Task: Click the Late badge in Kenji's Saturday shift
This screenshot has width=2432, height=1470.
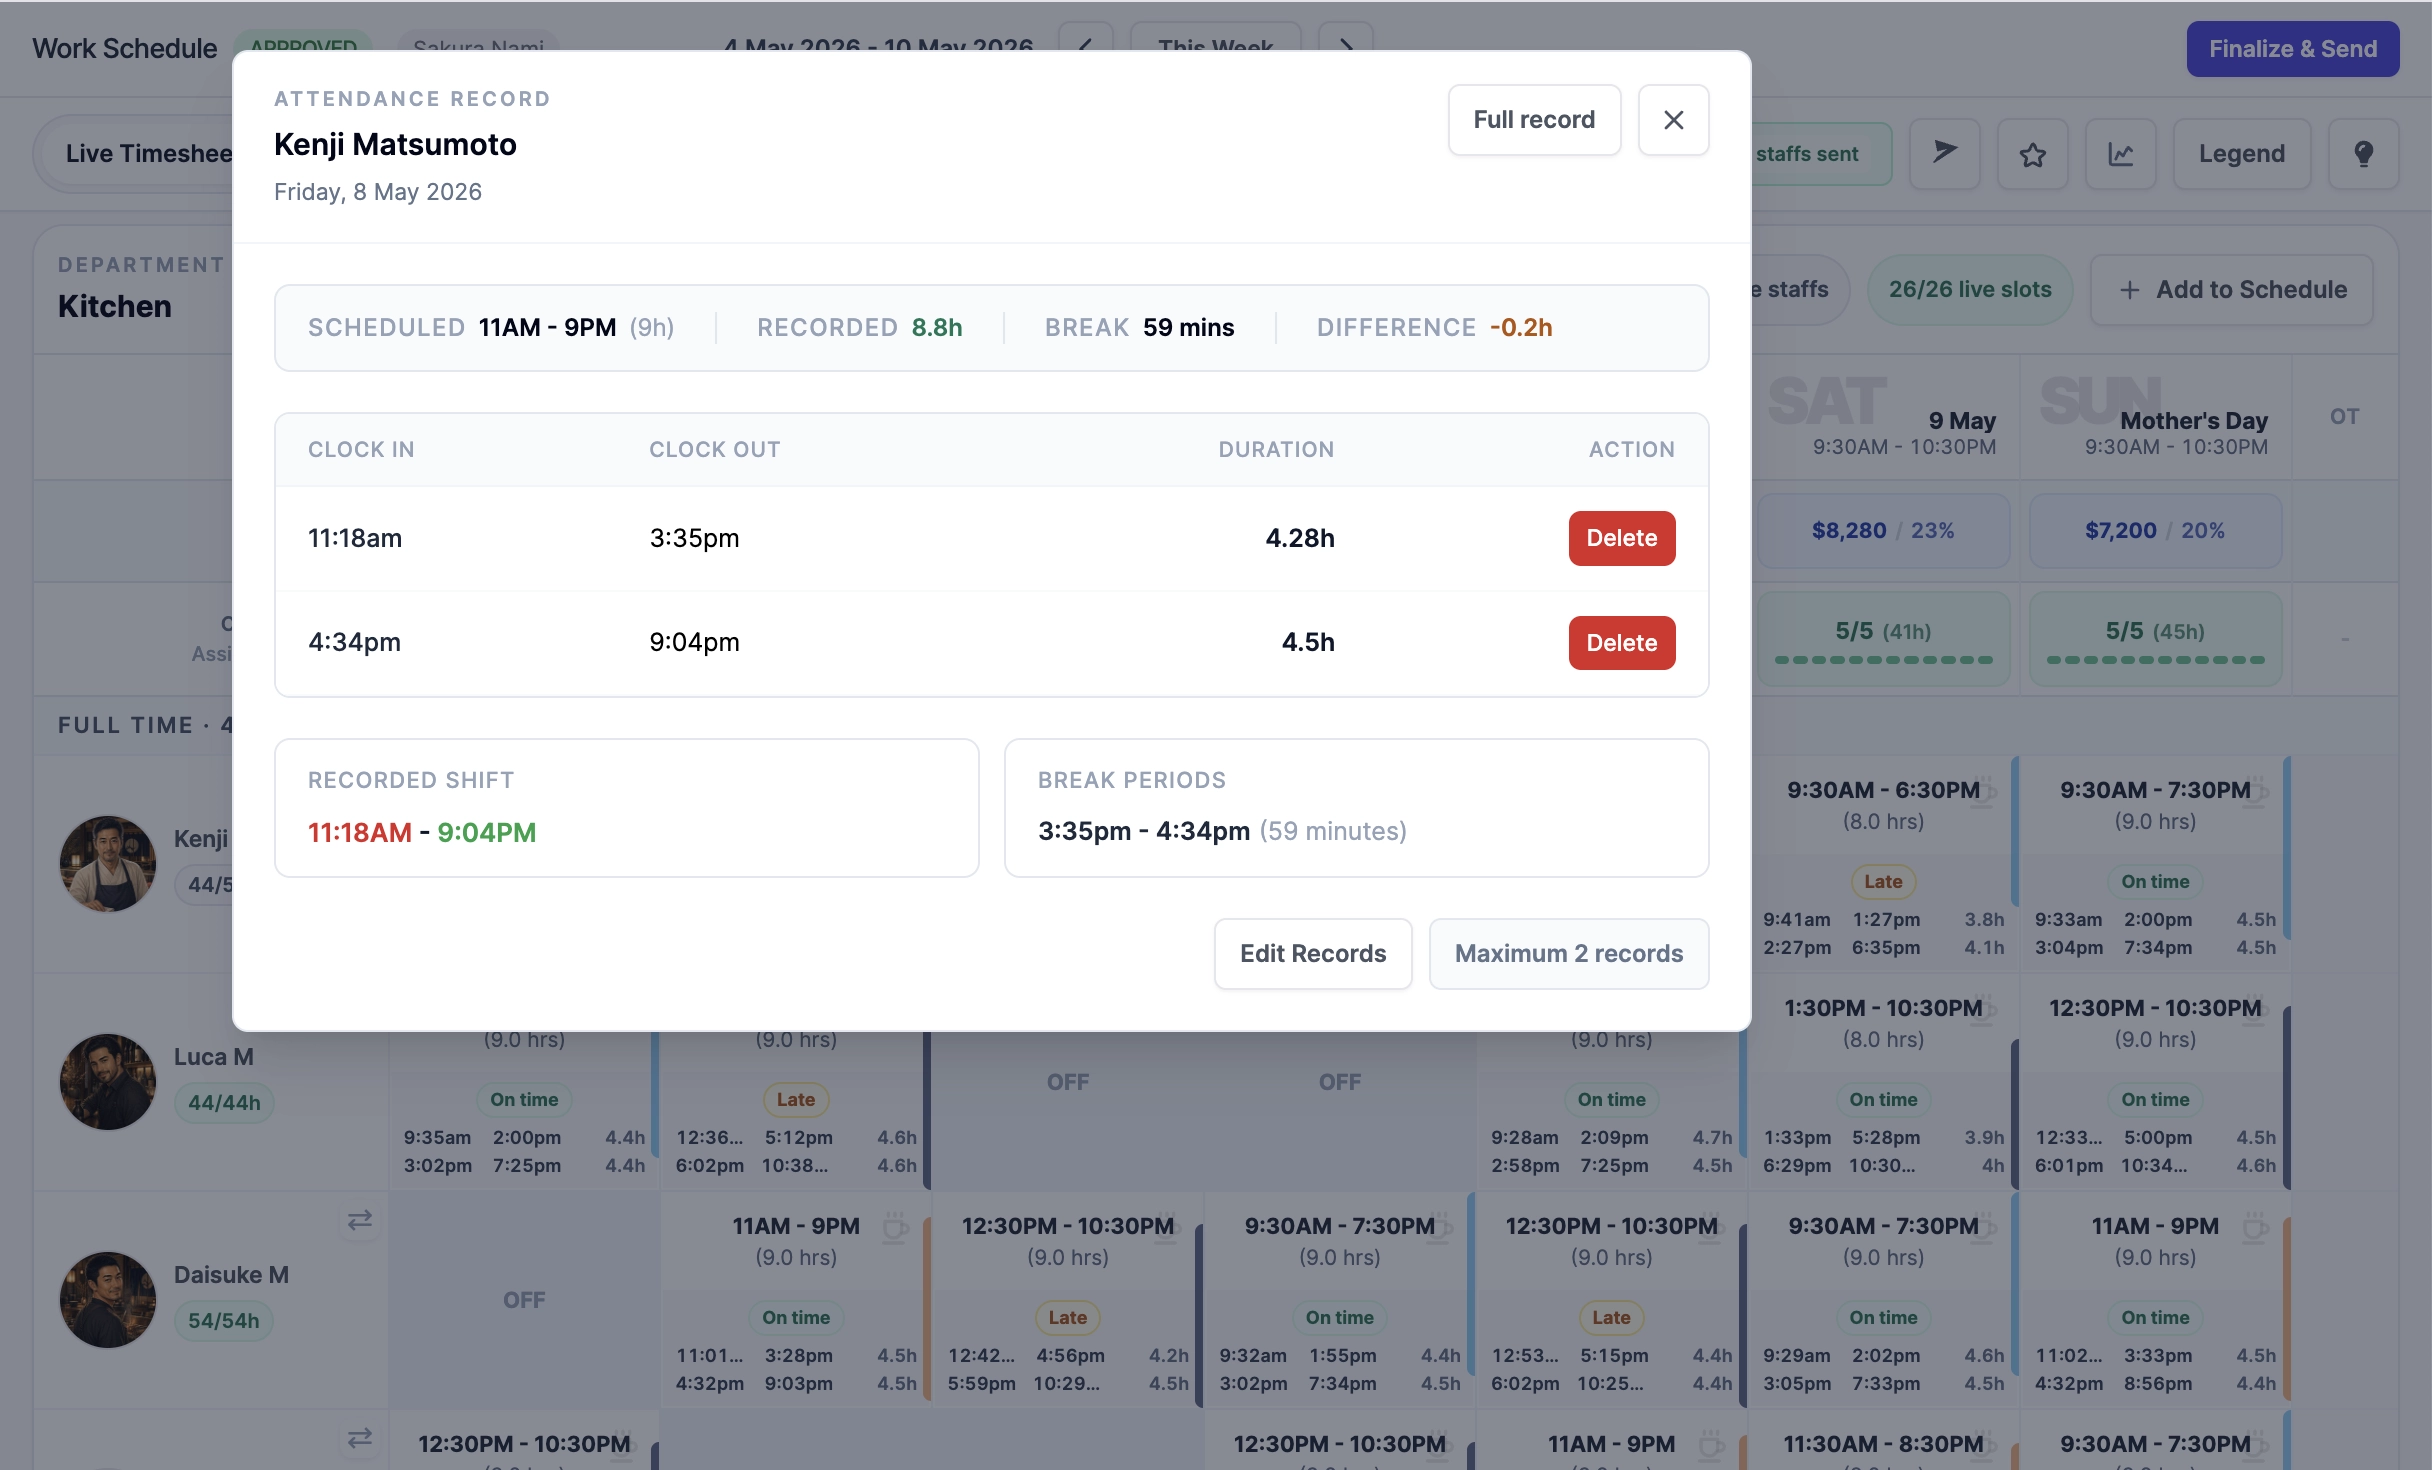Action: point(1883,881)
